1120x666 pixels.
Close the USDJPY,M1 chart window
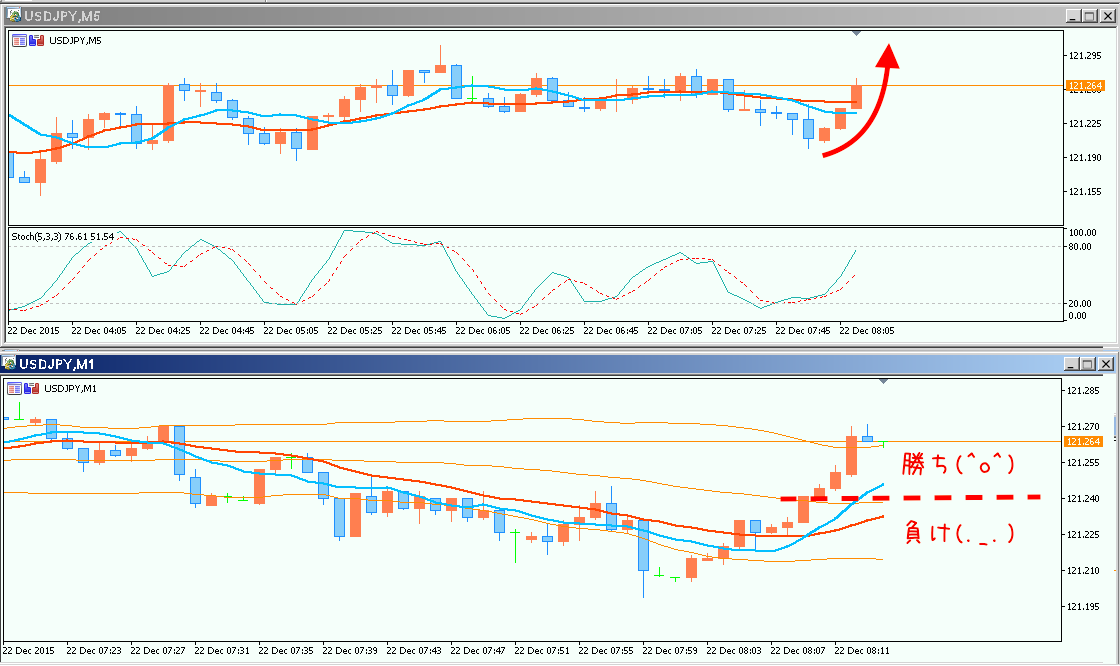[1105, 364]
